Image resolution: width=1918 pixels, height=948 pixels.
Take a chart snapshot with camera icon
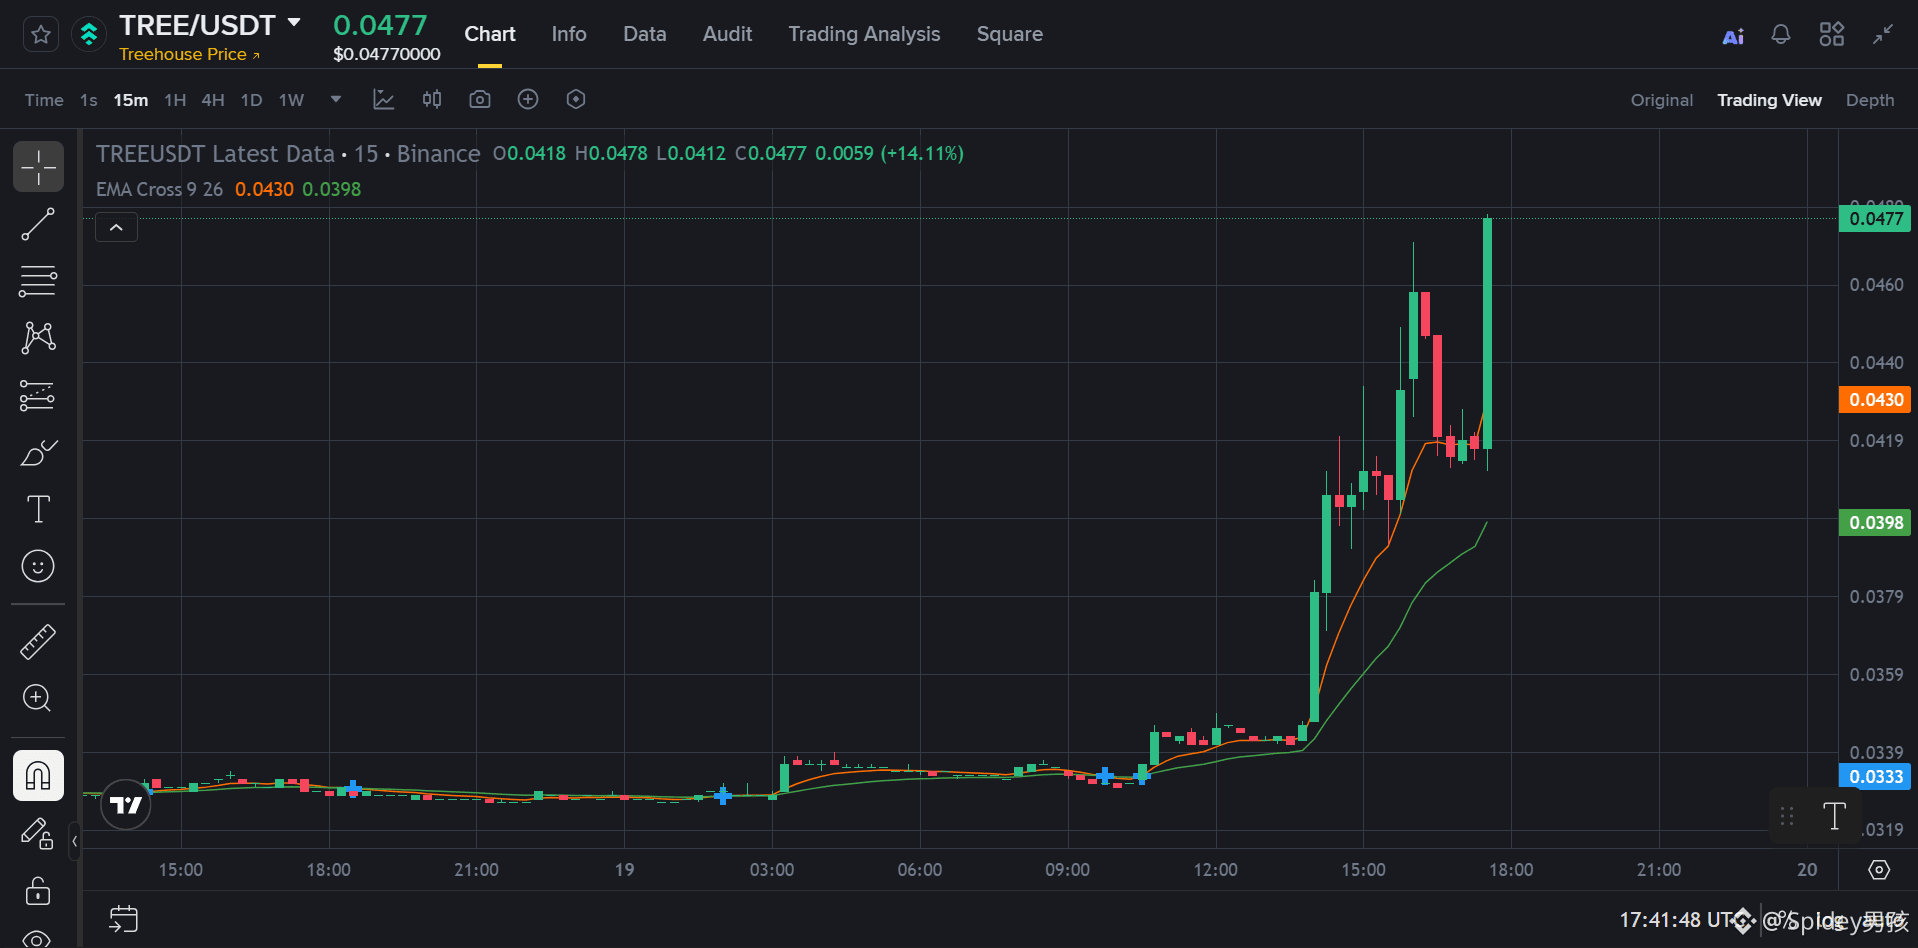pyautogui.click(x=480, y=99)
